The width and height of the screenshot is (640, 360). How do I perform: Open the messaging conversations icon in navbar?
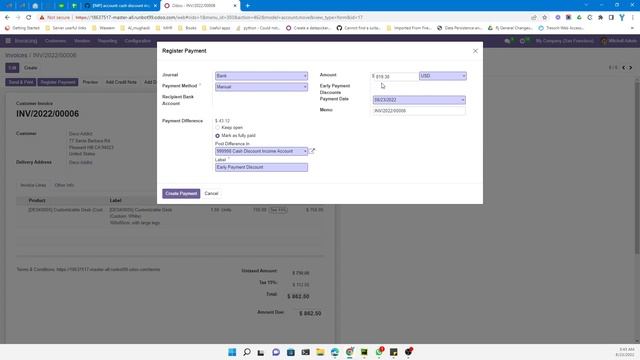pyautogui.click(x=507, y=41)
